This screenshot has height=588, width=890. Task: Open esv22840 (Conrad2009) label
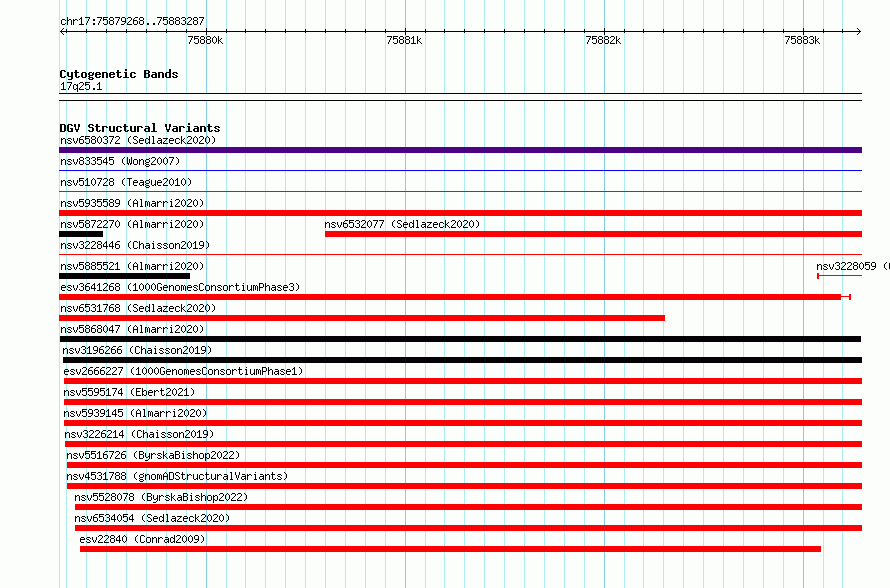(142, 539)
